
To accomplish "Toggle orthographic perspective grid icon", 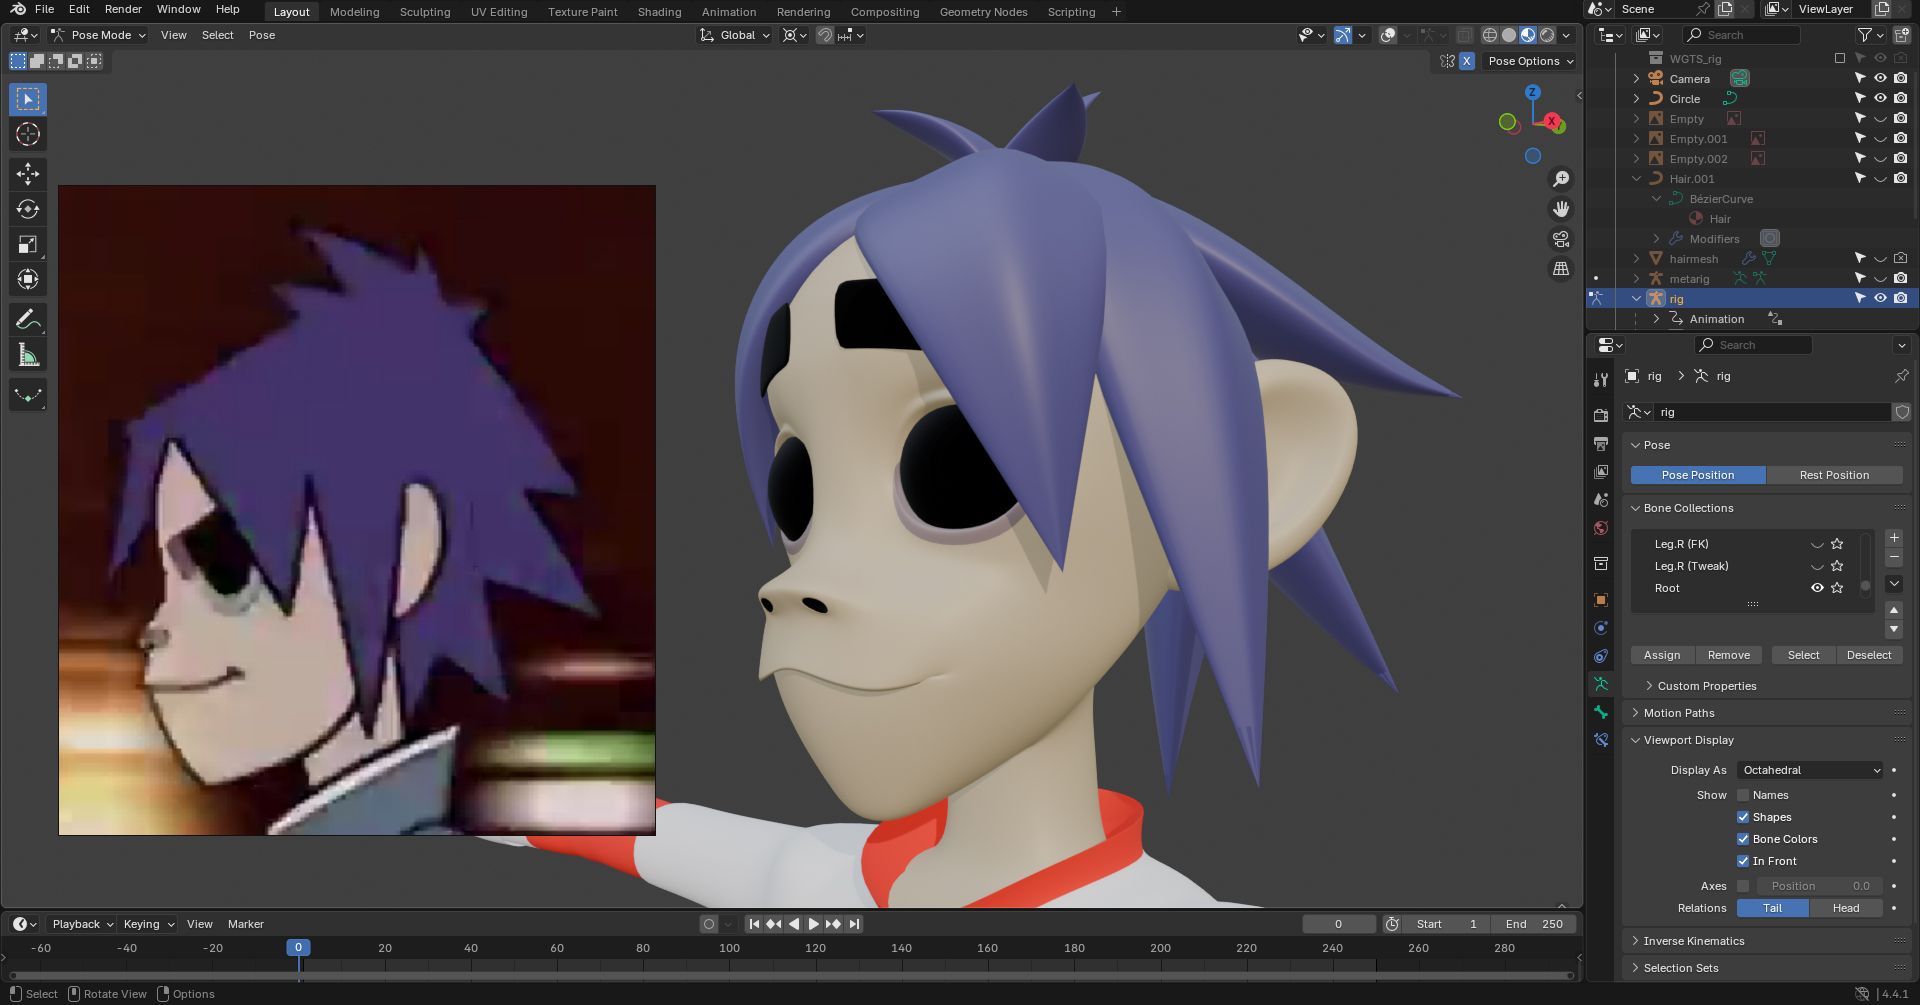I will (1560, 269).
